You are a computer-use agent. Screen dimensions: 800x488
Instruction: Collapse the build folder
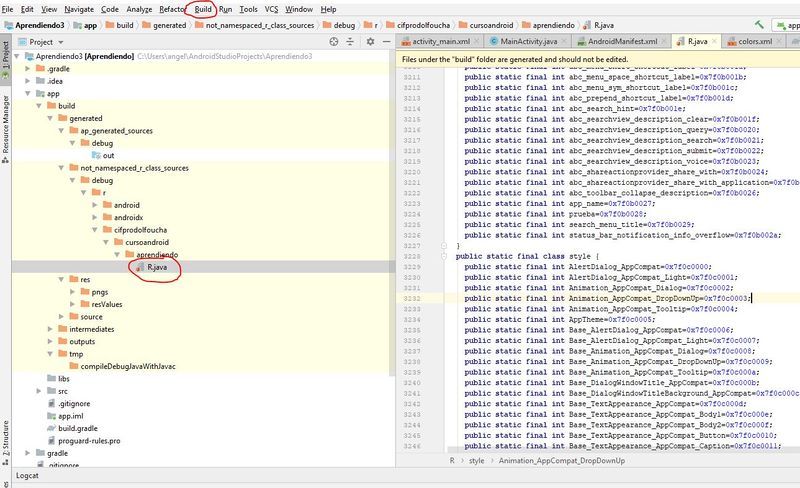(39, 106)
